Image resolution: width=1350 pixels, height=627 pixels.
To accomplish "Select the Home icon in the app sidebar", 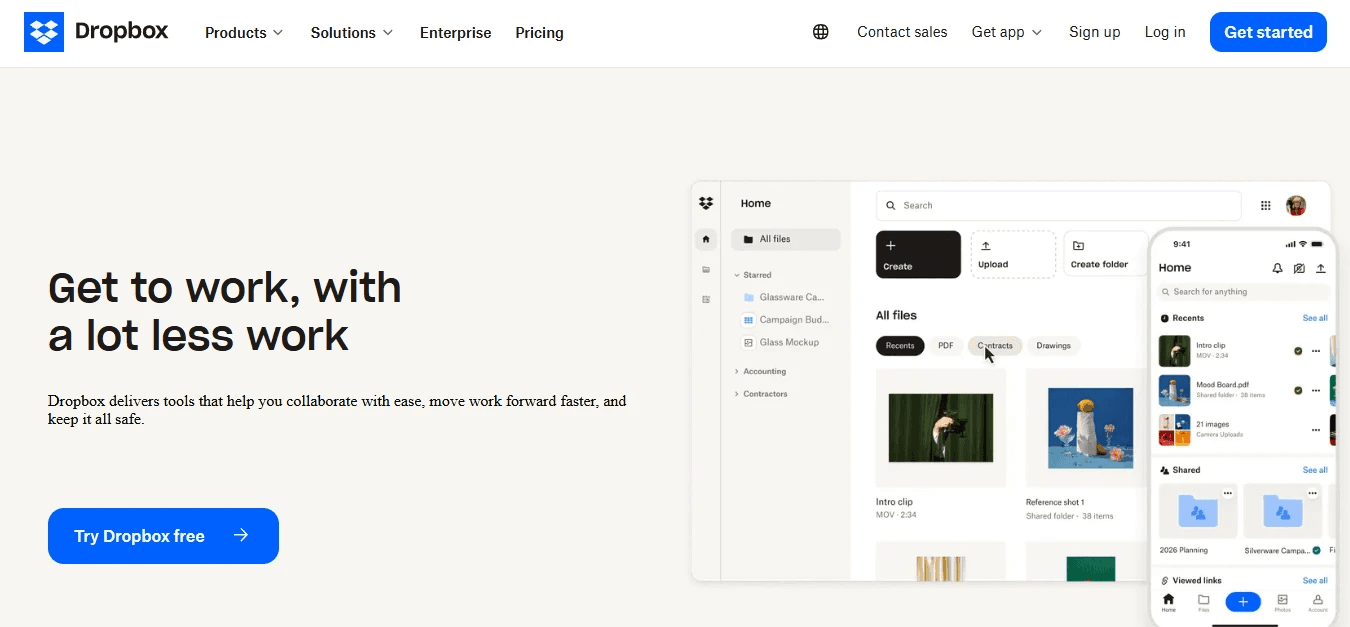I will [705, 240].
